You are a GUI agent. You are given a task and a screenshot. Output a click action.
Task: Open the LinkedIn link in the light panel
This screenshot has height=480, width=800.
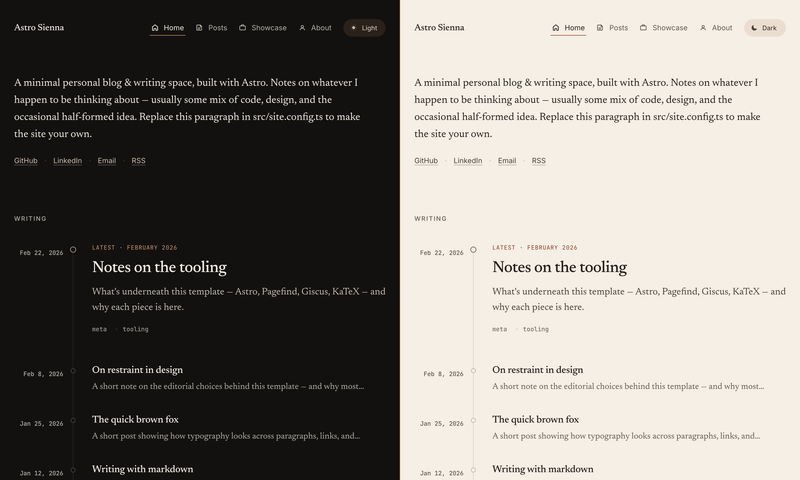468,161
